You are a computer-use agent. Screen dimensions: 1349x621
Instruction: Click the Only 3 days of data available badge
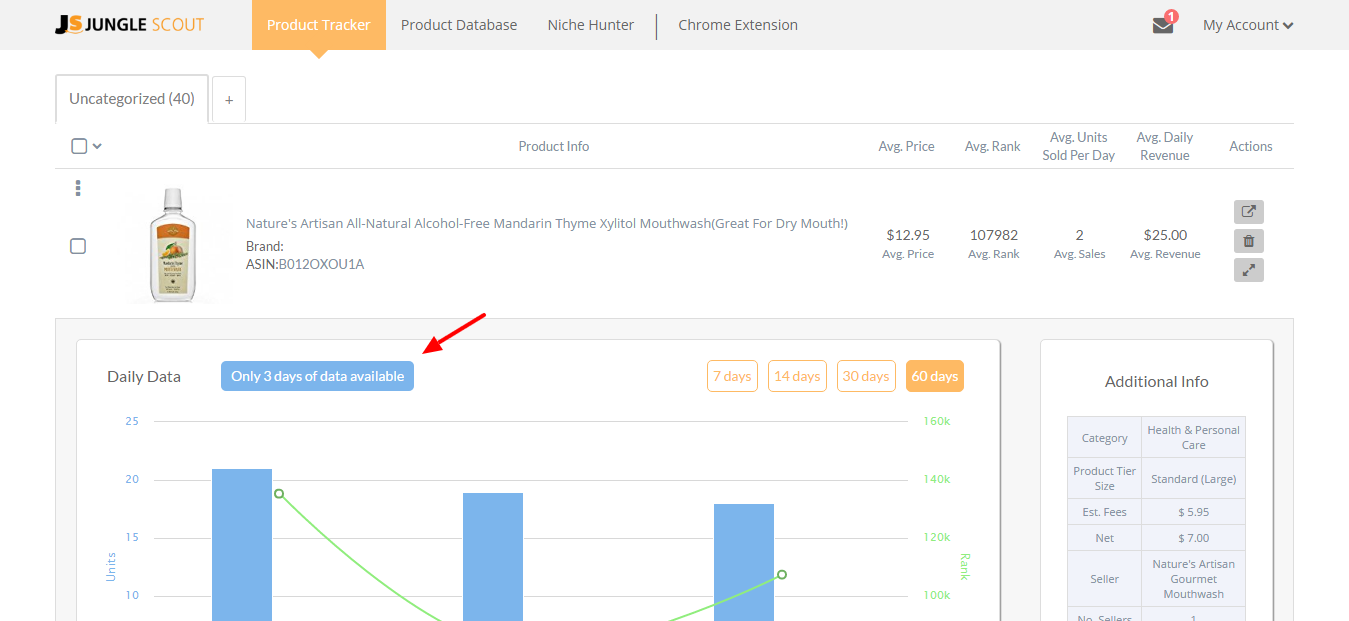tap(317, 376)
